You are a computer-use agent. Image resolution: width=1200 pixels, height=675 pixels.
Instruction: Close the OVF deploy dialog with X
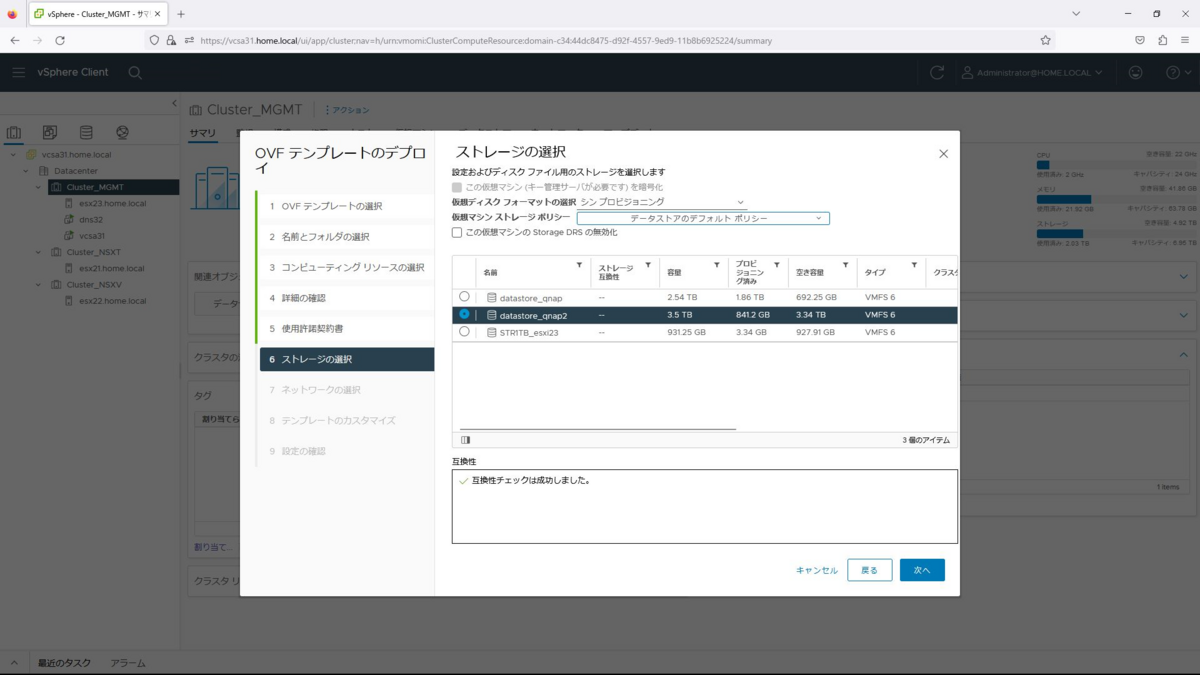tap(943, 154)
